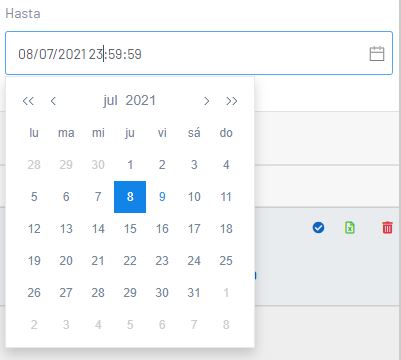Select August 1 greyed day after 31

pos(226,293)
